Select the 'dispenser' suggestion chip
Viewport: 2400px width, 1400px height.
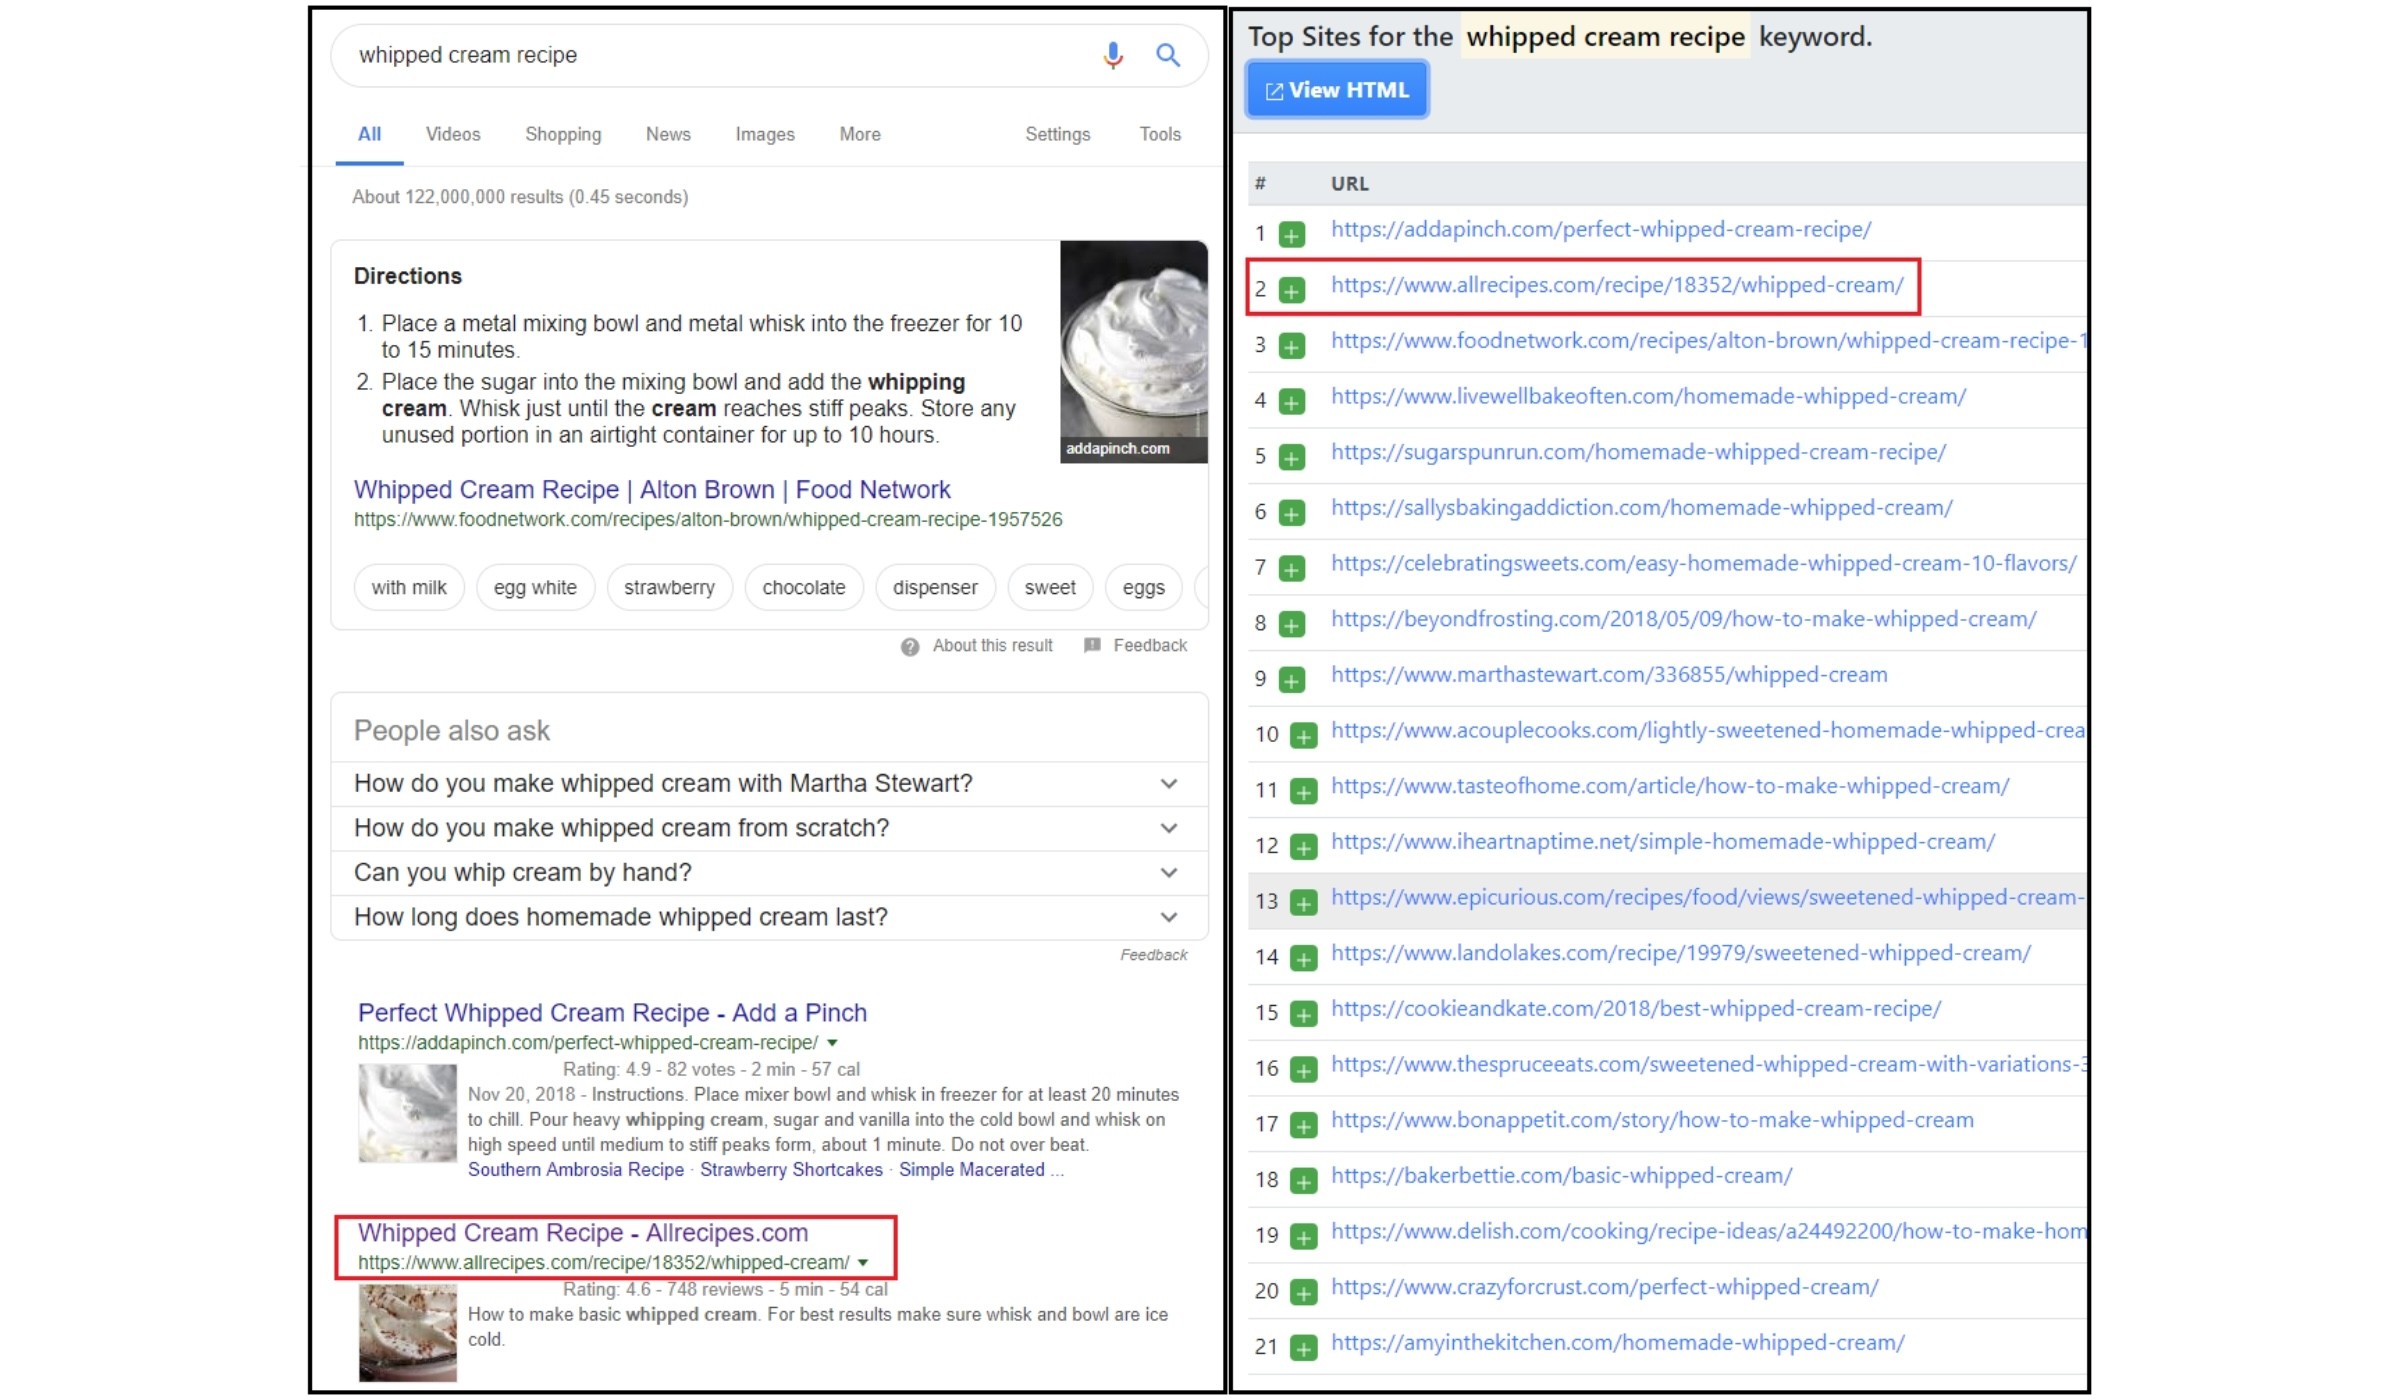[935, 588]
